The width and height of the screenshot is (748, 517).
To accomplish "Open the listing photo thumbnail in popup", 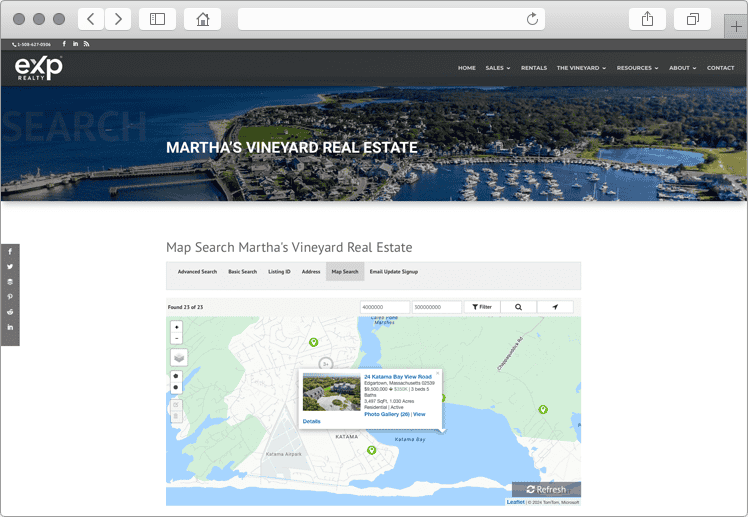I will click(332, 393).
